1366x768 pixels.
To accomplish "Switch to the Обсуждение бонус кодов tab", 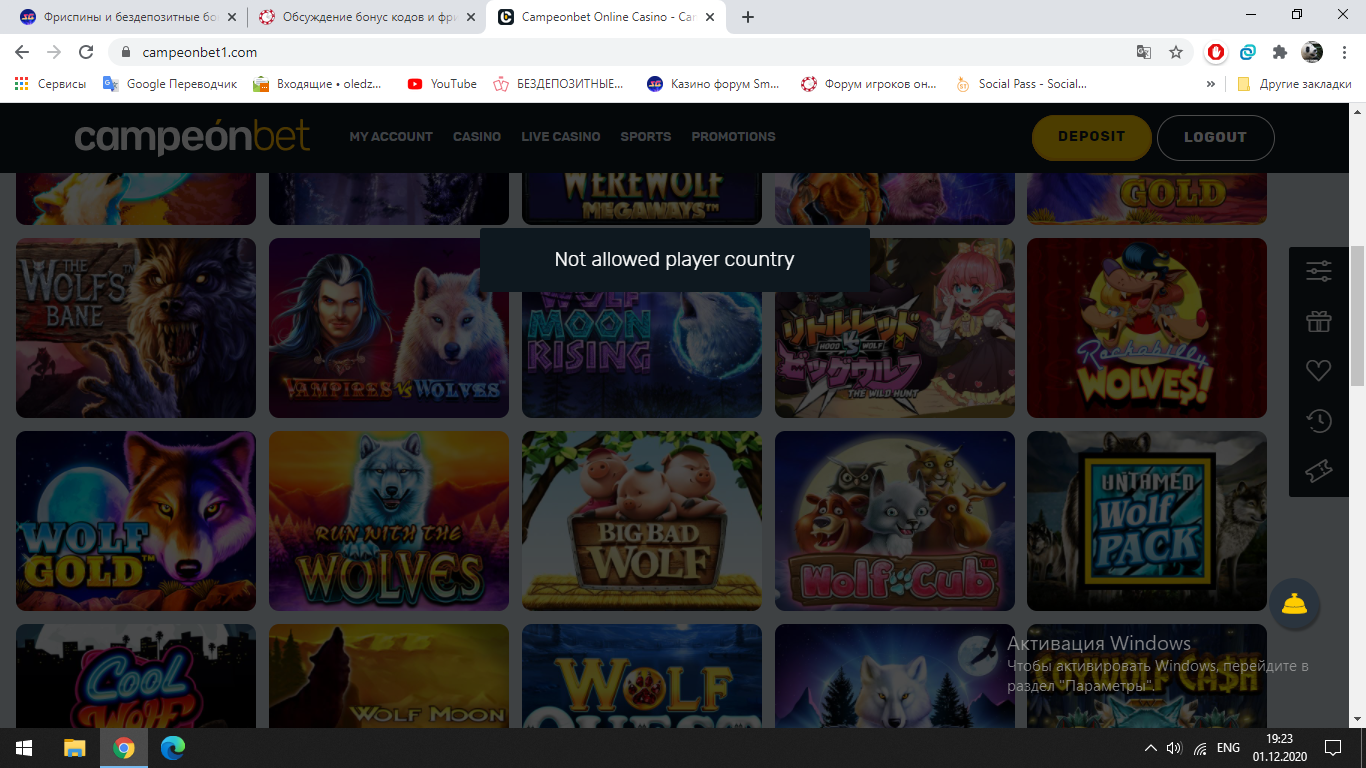I will pyautogui.click(x=367, y=16).
